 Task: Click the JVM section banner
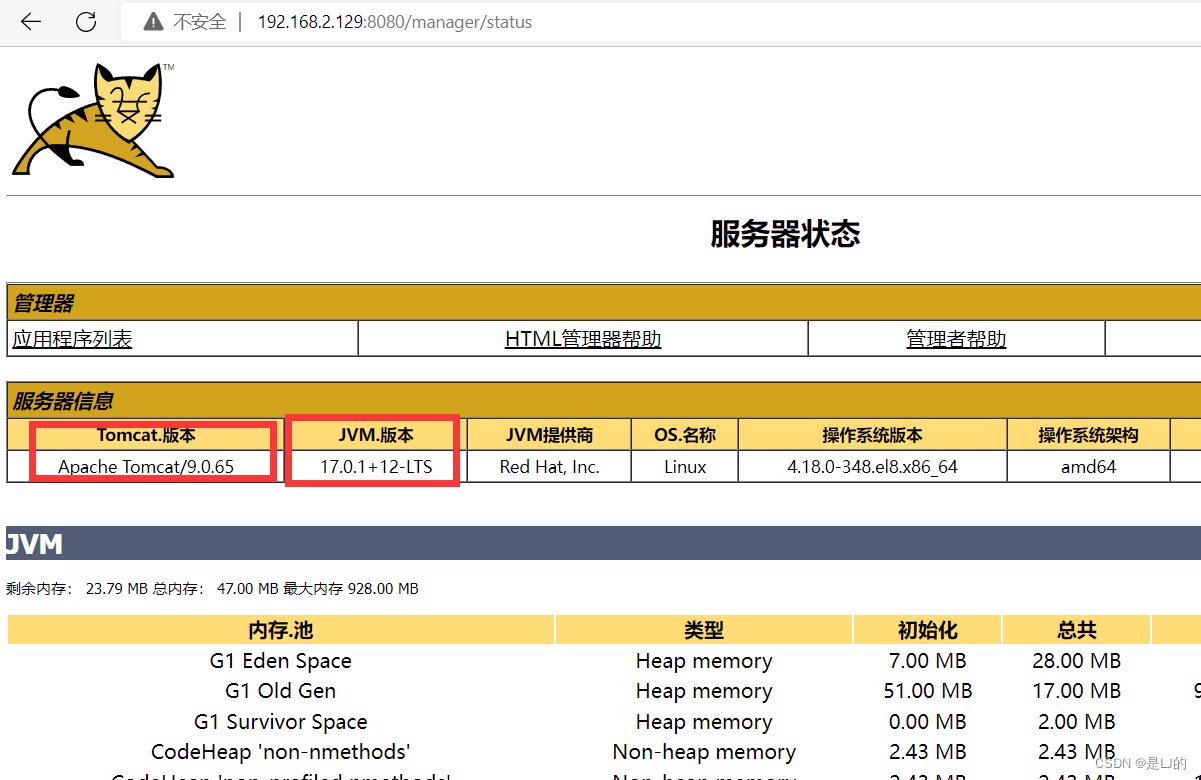coord(604,544)
